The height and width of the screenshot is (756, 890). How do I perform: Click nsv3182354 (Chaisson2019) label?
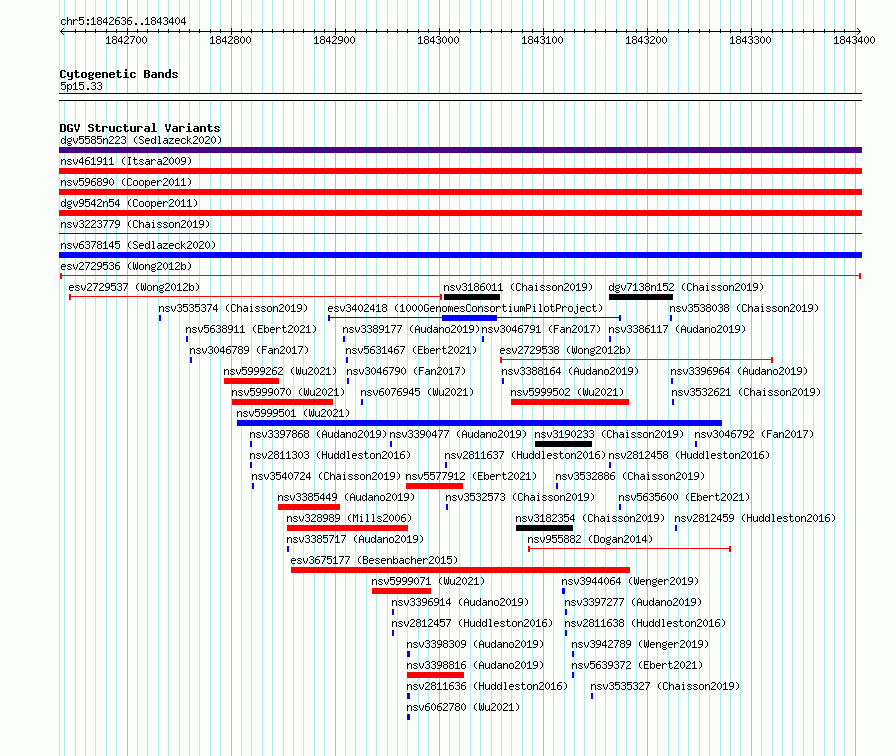click(x=590, y=518)
